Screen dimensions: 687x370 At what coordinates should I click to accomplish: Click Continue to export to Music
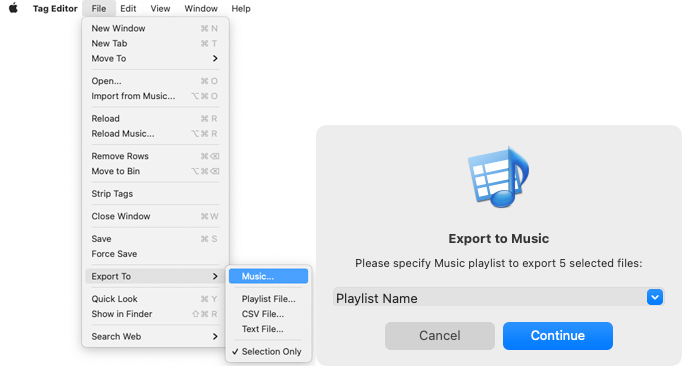[557, 336]
